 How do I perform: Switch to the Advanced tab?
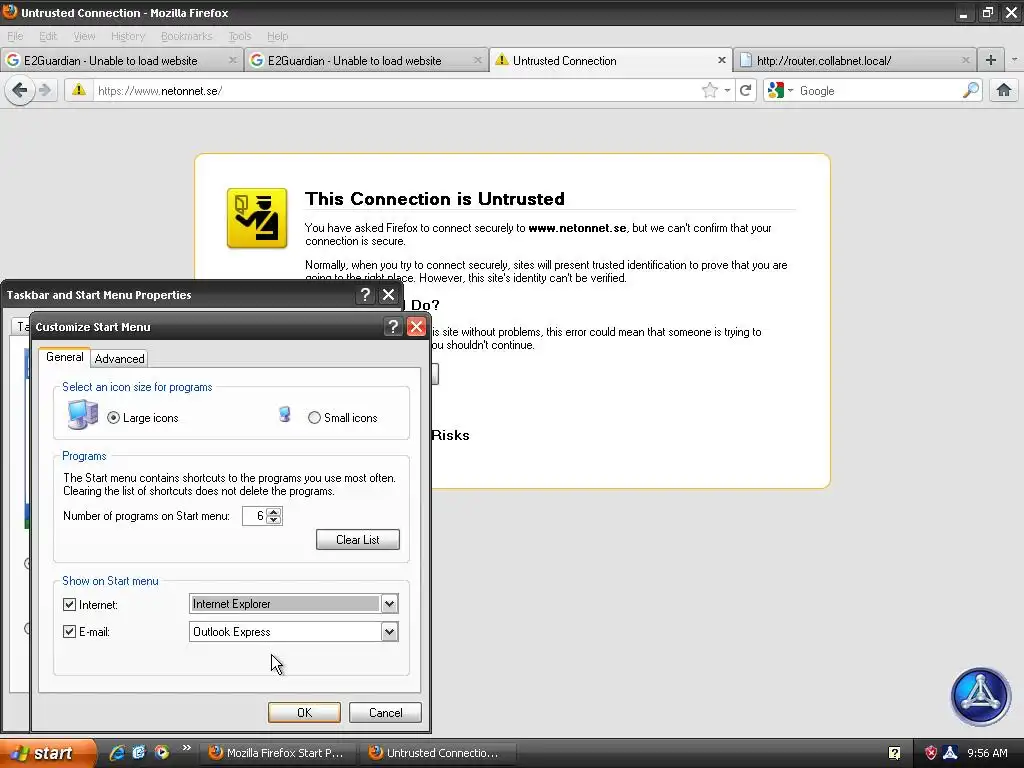(x=120, y=359)
